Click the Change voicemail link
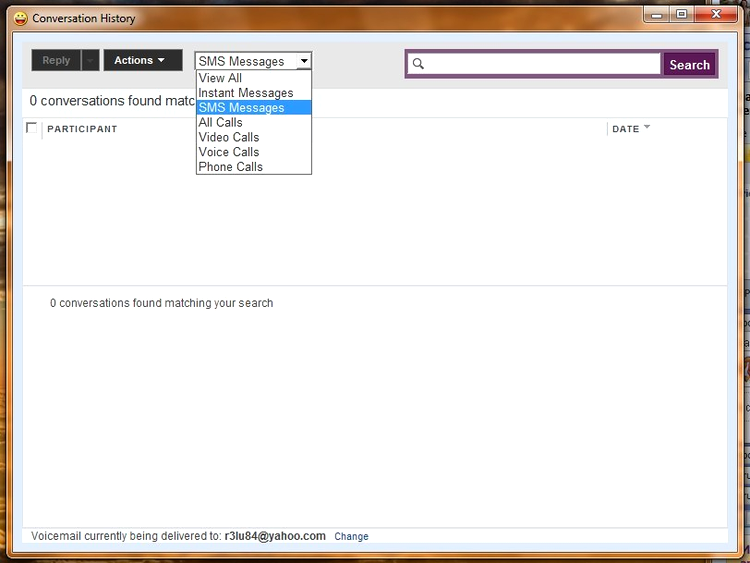 click(x=351, y=536)
